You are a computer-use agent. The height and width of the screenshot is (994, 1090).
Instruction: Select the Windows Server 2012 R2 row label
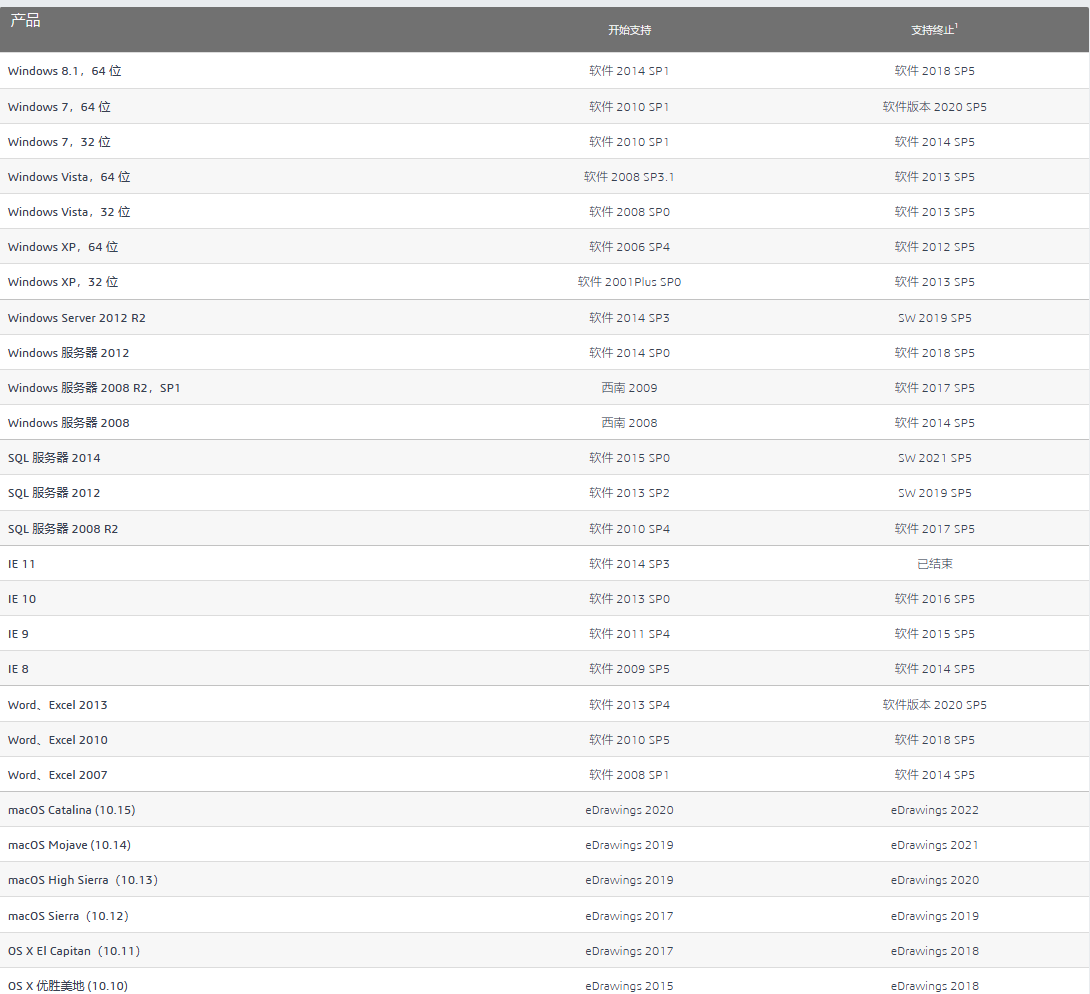[77, 318]
